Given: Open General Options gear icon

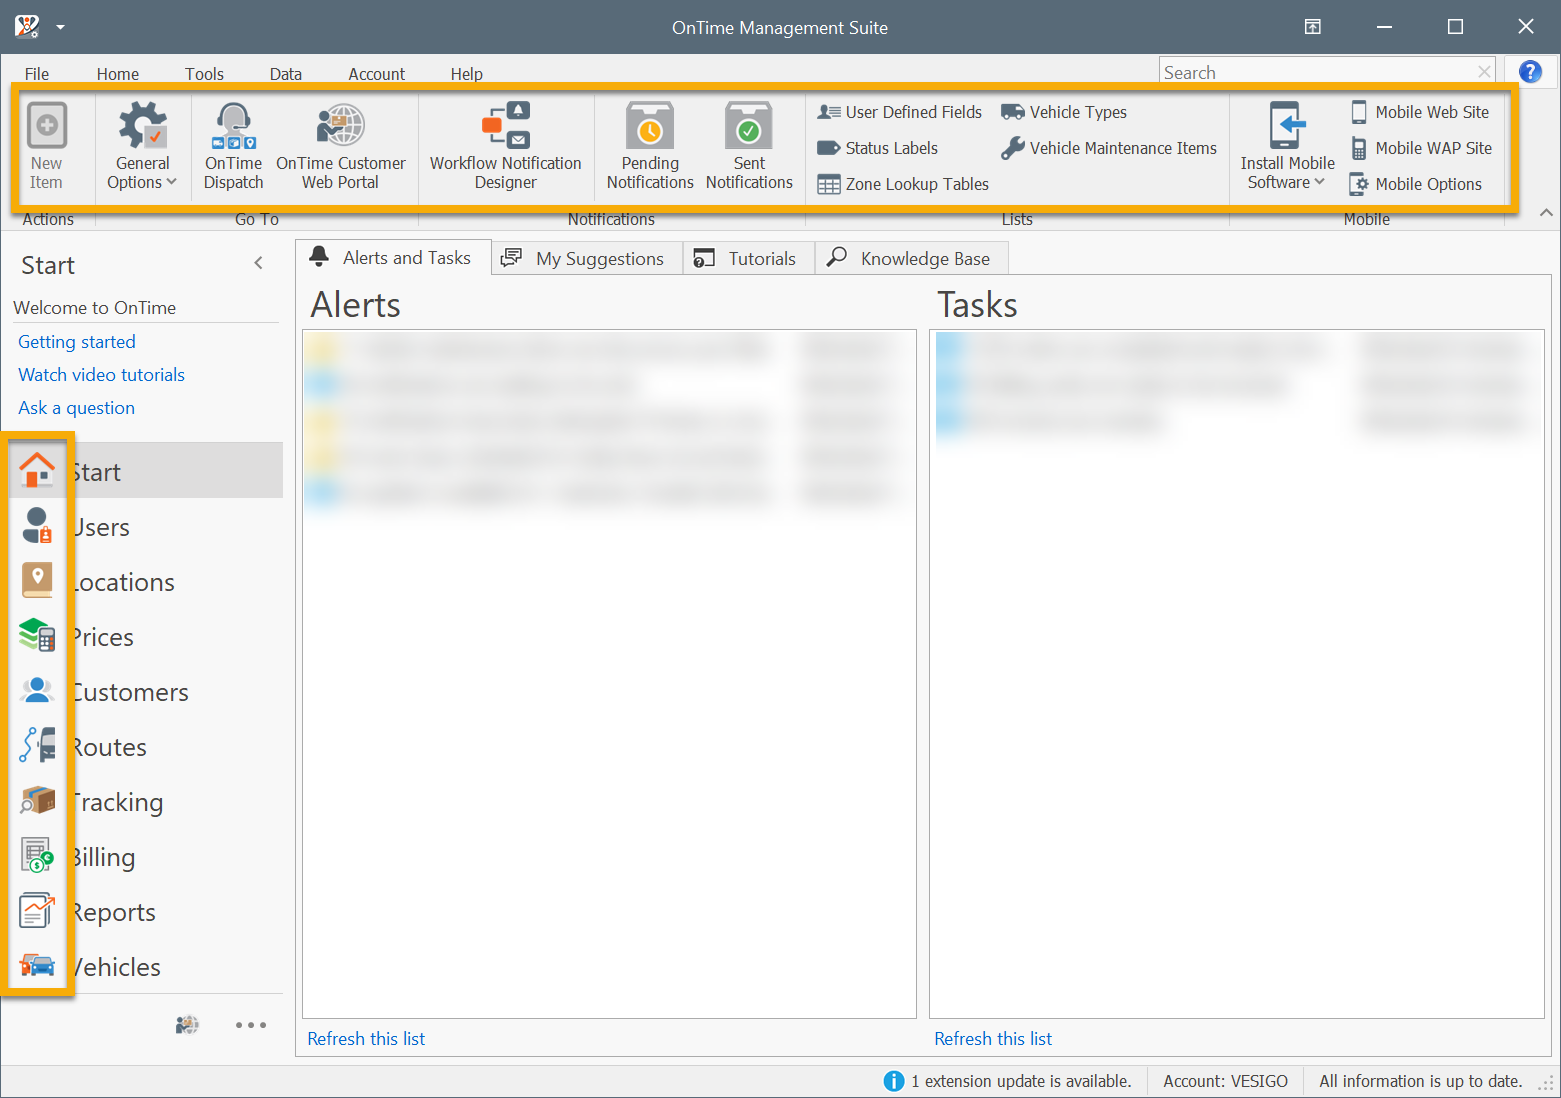Looking at the screenshot, I should pyautogui.click(x=142, y=126).
